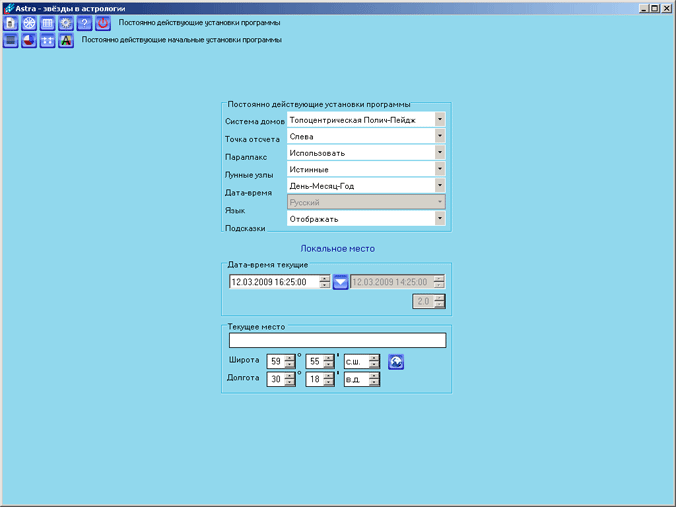Expand the Точка отсчета dropdown showing Слева
The image size is (676, 507).
[366, 136]
